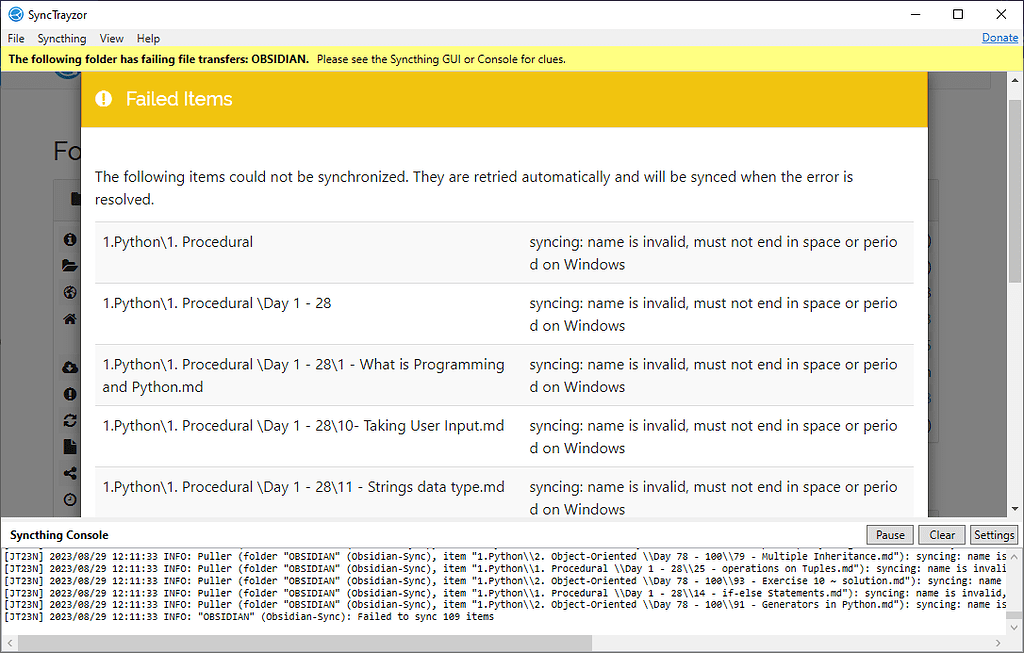This screenshot has height=653, width=1024.
Task: Click the error exclamation icon in the sidebar
Action: [x=69, y=393]
